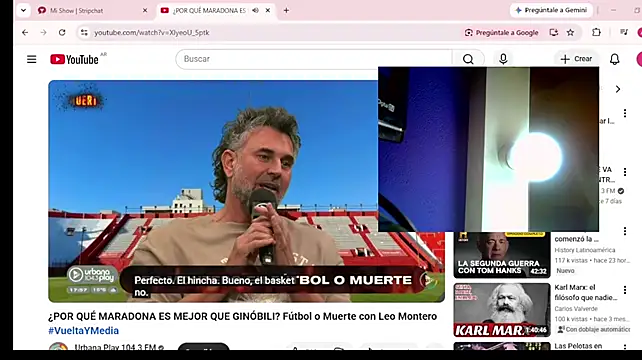
Task: Close the YouTube Maradona tab
Action: pos(268,11)
